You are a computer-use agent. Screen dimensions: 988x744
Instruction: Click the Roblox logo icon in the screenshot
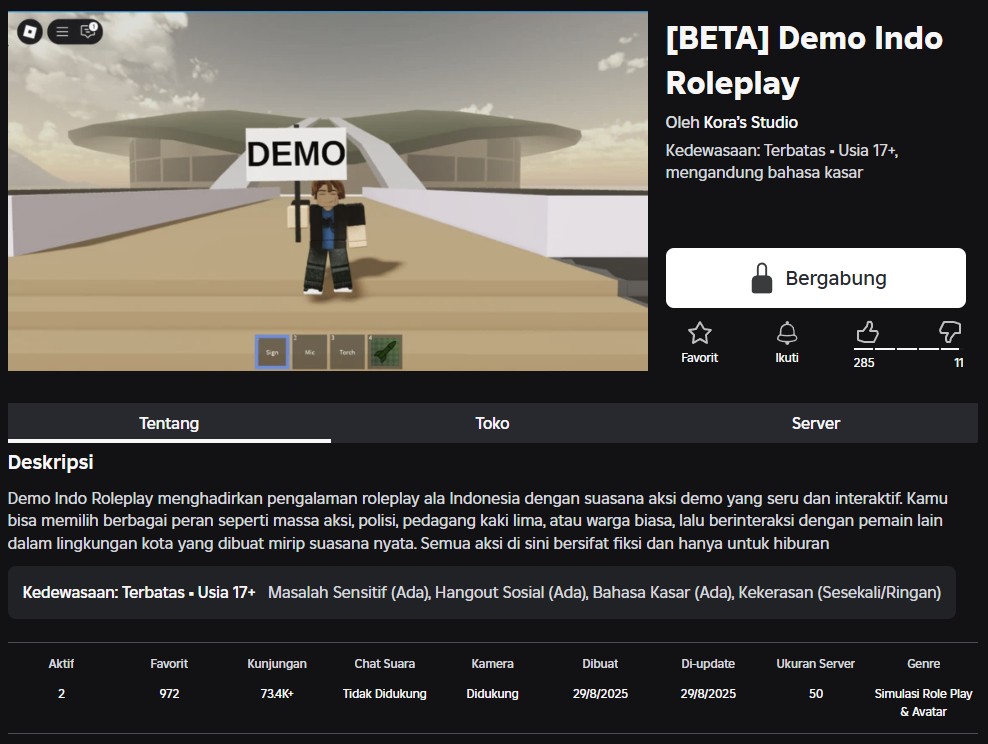(31, 31)
